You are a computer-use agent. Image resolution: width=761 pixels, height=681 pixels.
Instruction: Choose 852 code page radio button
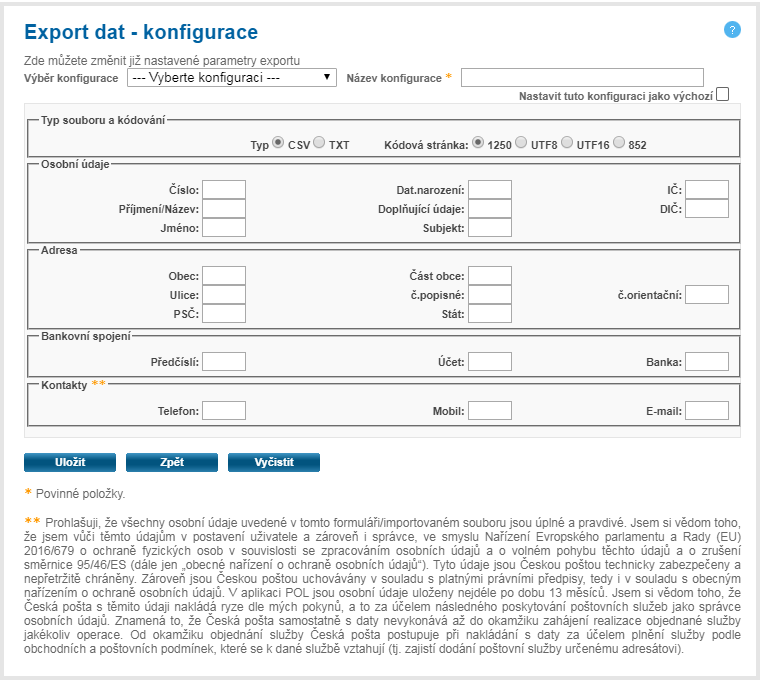click(x=619, y=143)
